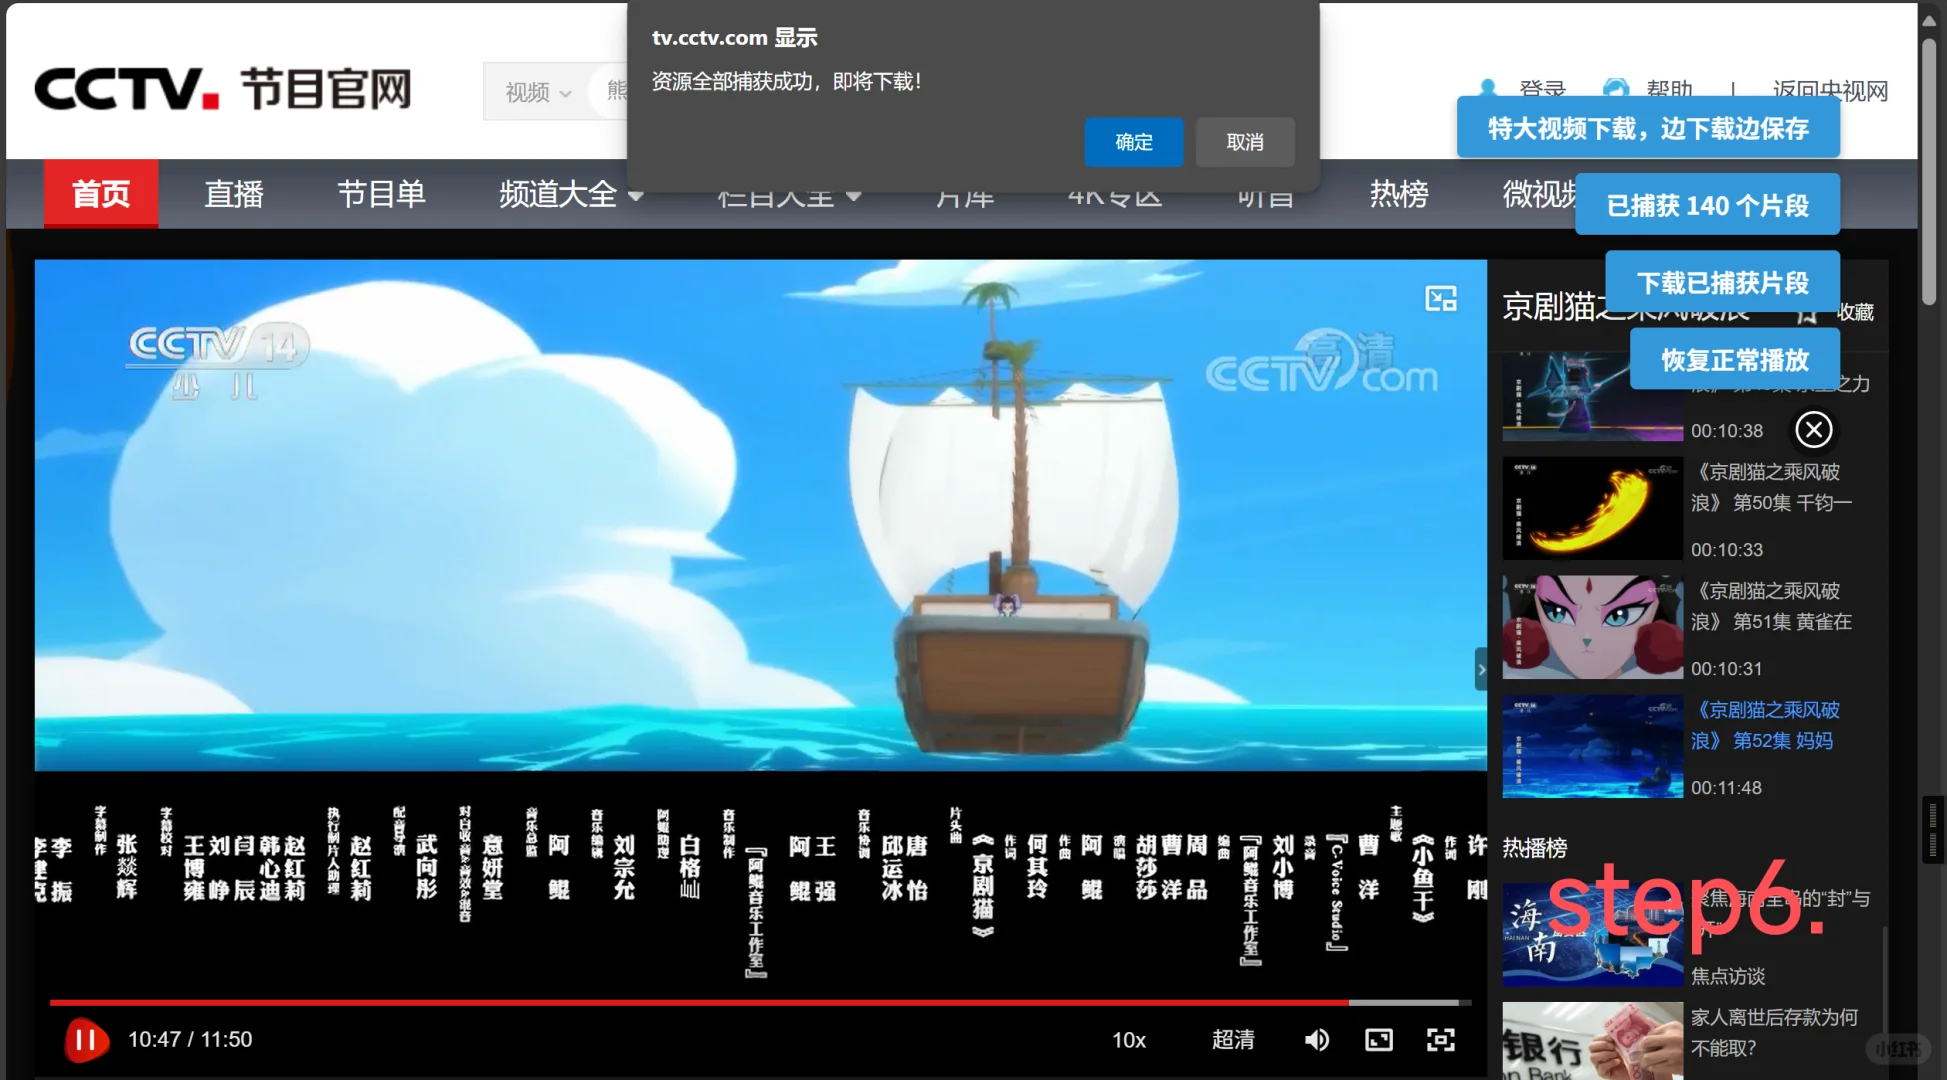Switch to the 直播 tab
Screen dimensions: 1947x1080
(233, 194)
